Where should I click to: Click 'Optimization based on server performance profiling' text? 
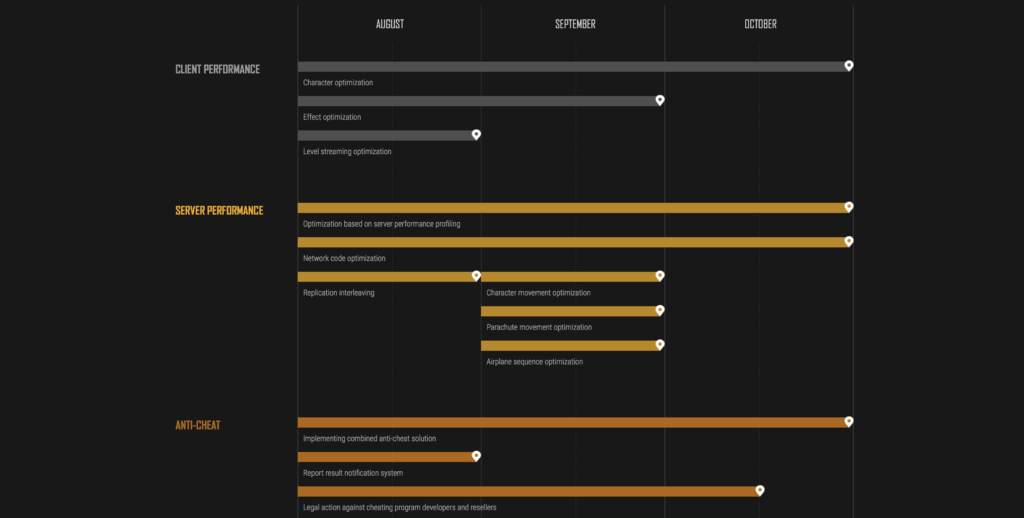382,224
